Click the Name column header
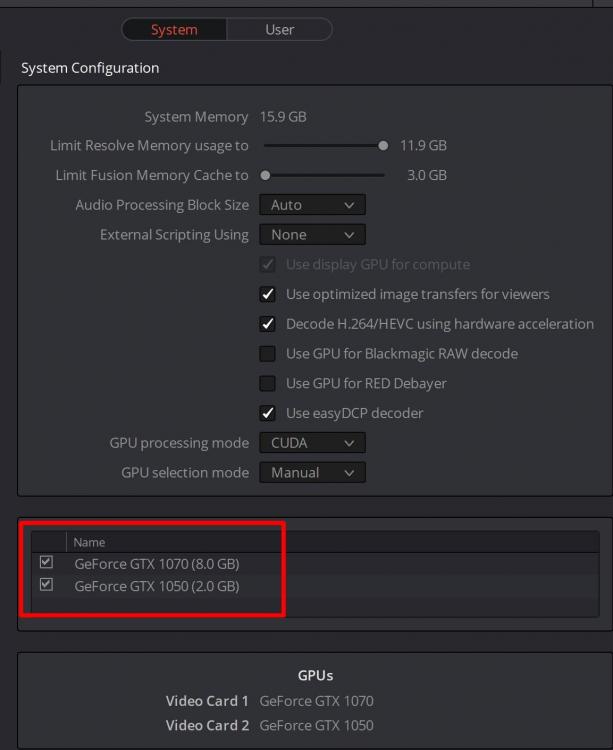Screen dimensions: 613x750 point(89,542)
